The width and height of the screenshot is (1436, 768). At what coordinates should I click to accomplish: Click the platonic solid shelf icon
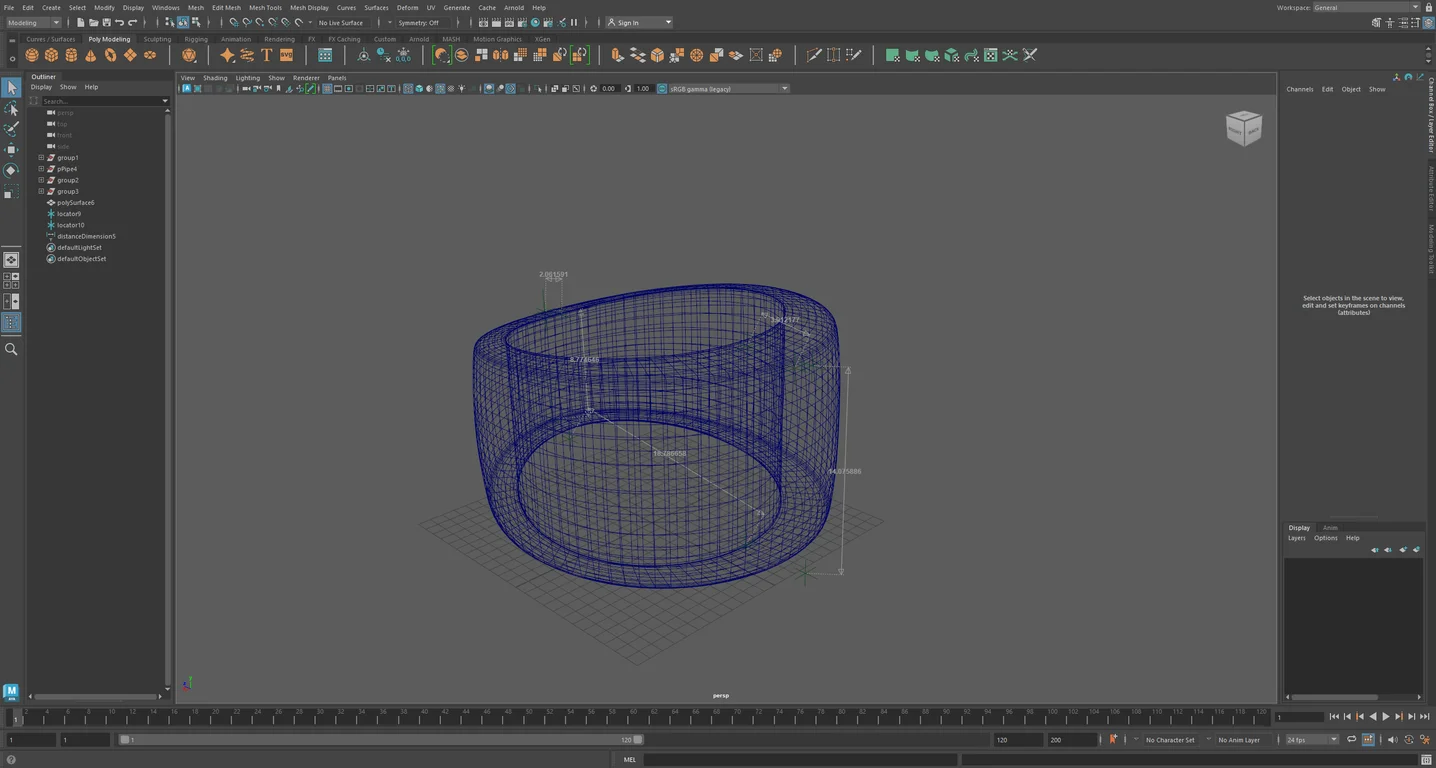[x=189, y=55]
